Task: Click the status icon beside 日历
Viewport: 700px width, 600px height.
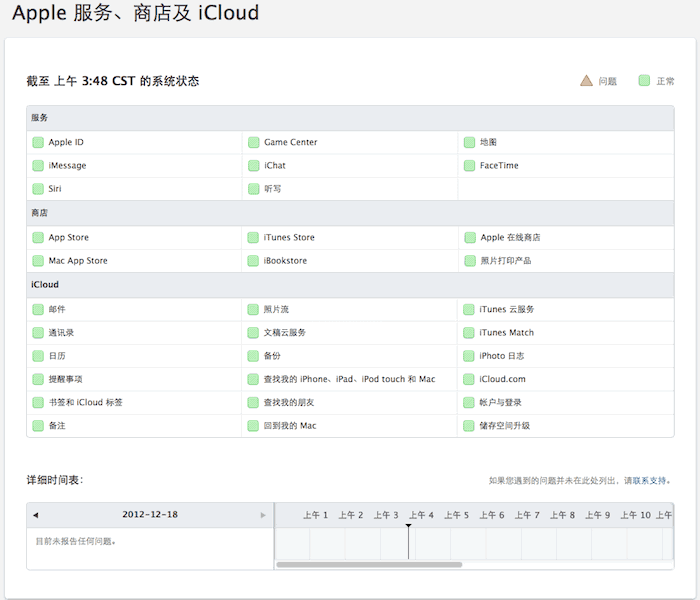Action: tap(38, 356)
